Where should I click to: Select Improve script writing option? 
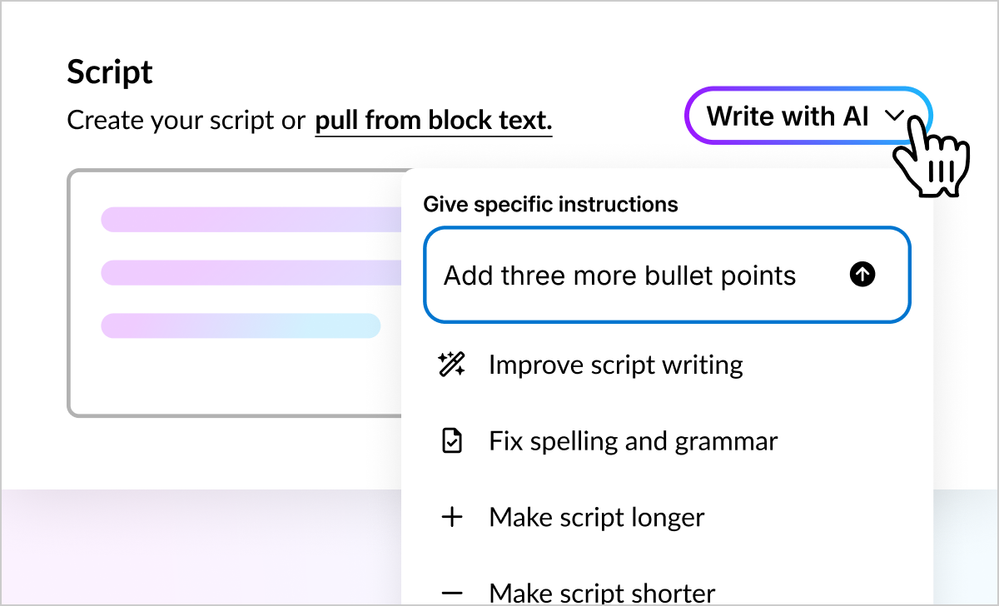pos(615,364)
